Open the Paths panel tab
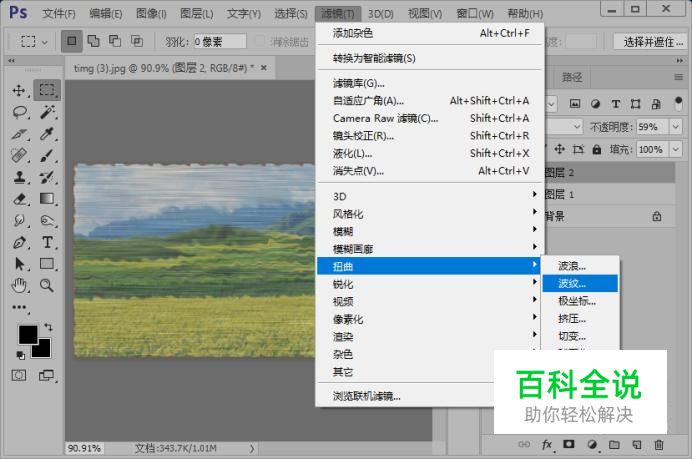The image size is (692, 459). click(572, 78)
